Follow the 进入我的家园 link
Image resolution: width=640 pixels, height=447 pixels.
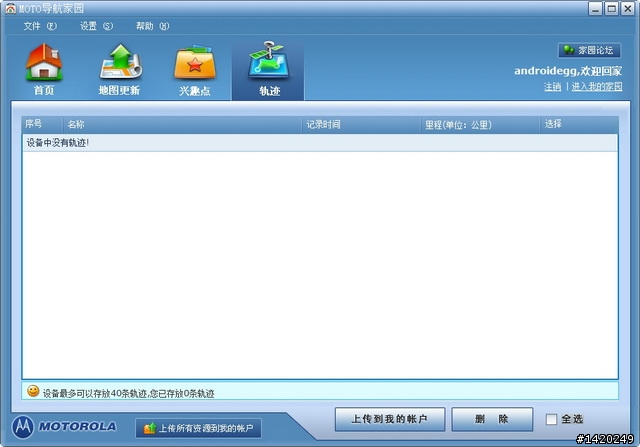click(x=597, y=87)
